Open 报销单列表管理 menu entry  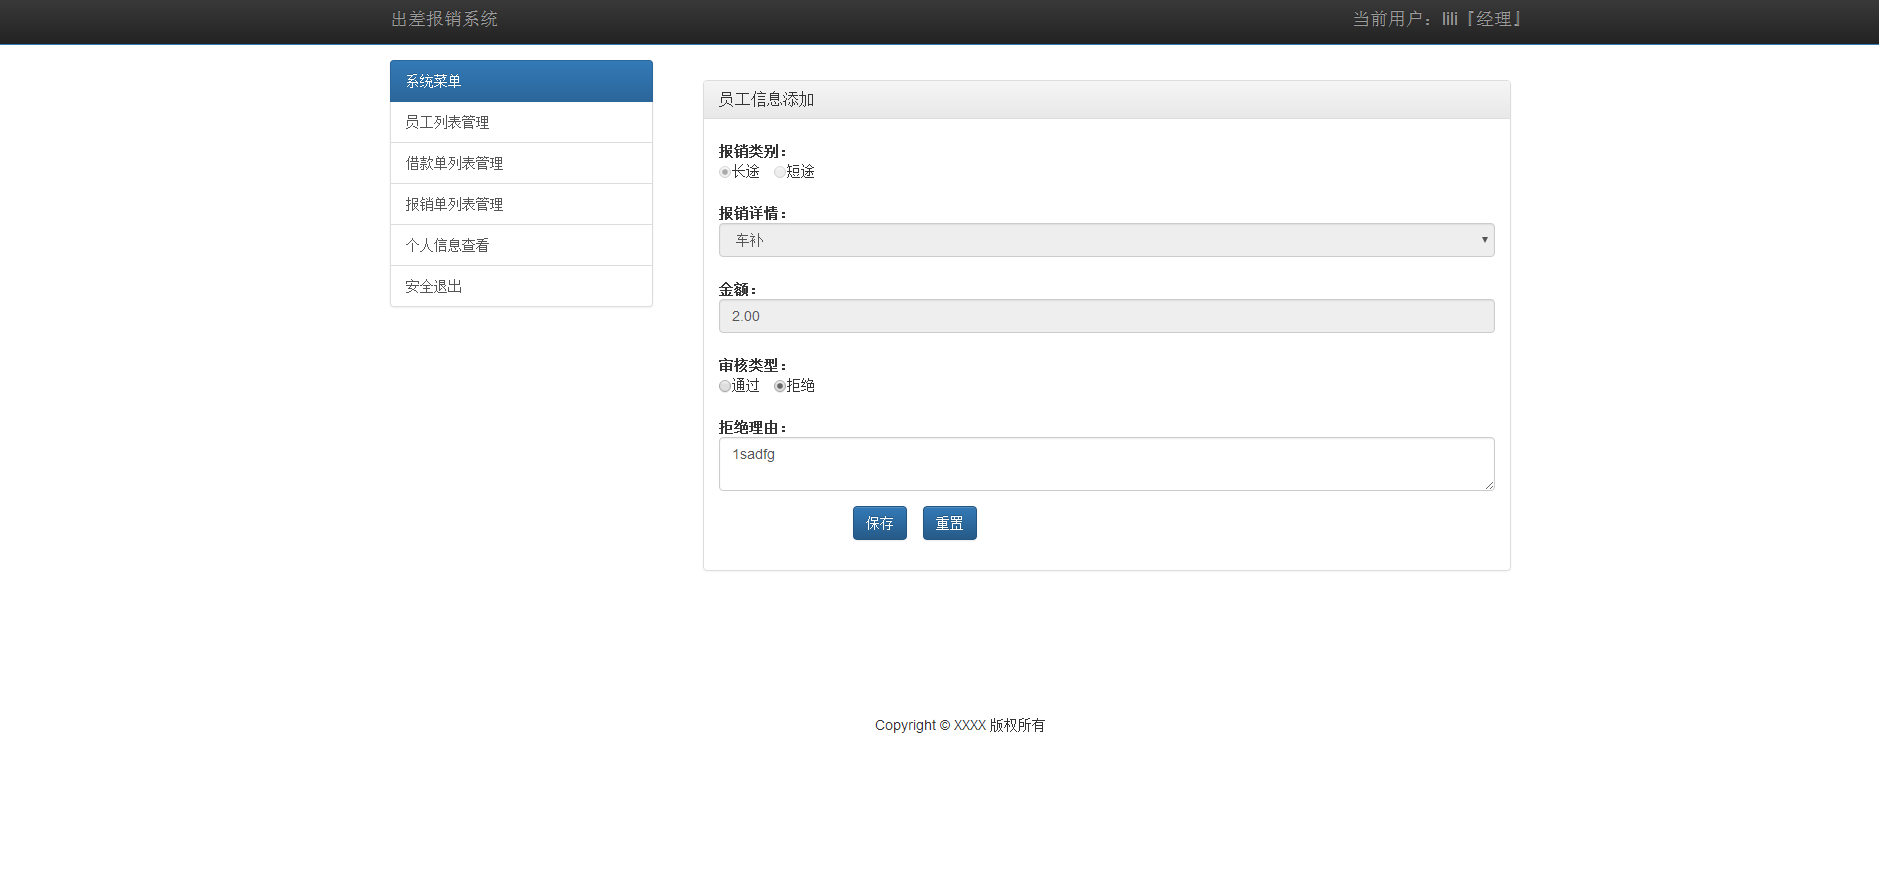[521, 204]
